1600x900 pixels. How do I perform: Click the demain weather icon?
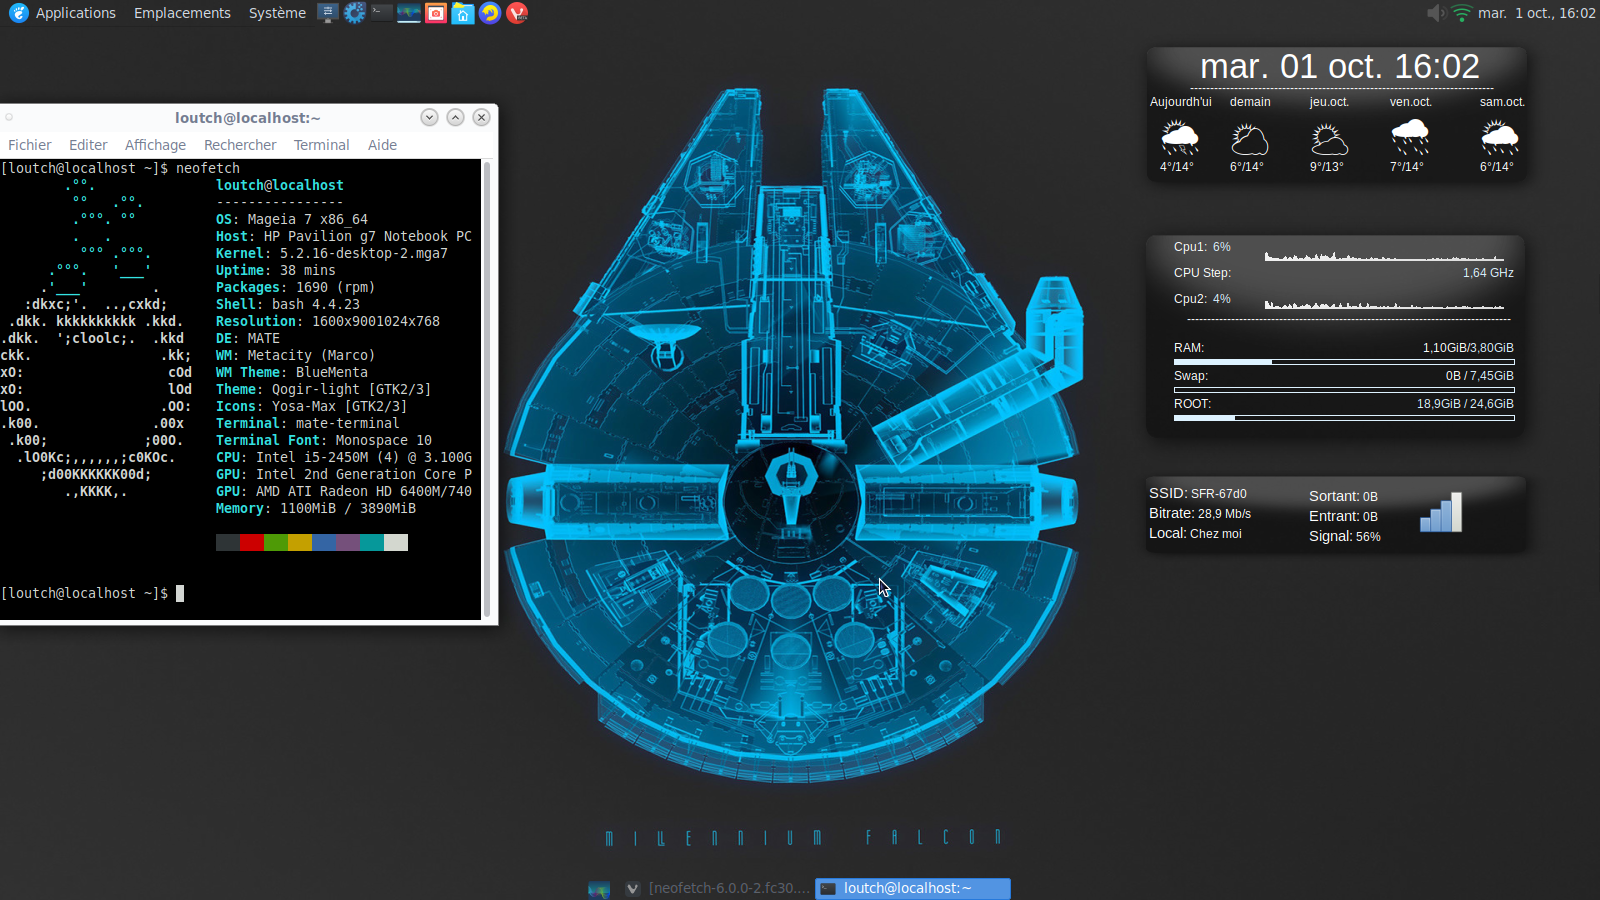tap(1249, 138)
